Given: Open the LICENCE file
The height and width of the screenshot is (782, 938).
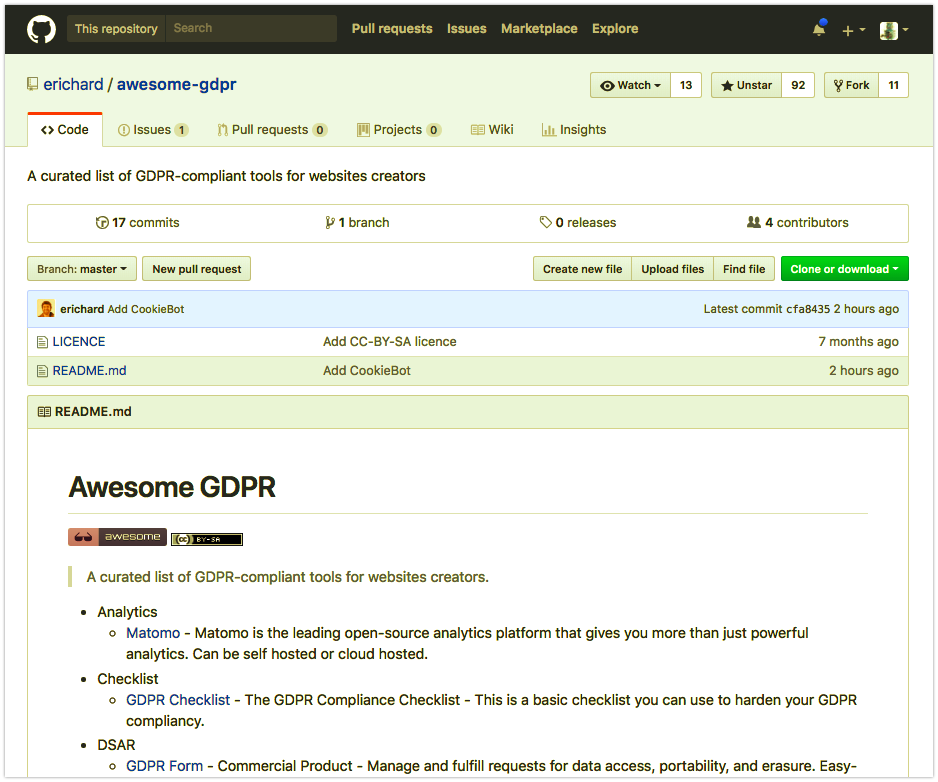Looking at the screenshot, I should 79,342.
